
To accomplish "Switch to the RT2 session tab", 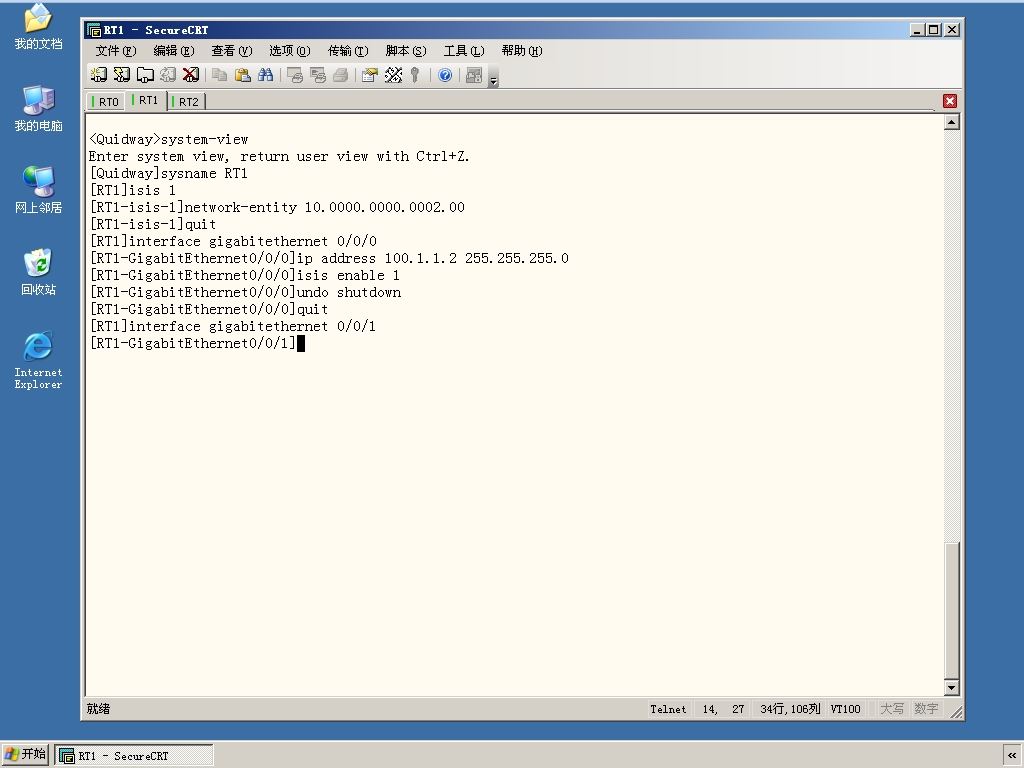I will pos(186,102).
